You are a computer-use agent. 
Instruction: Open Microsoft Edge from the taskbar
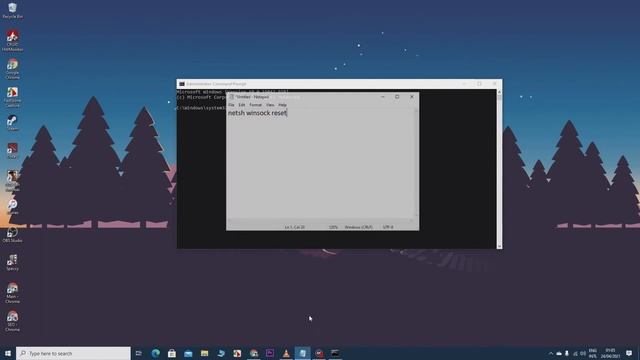click(x=156, y=353)
